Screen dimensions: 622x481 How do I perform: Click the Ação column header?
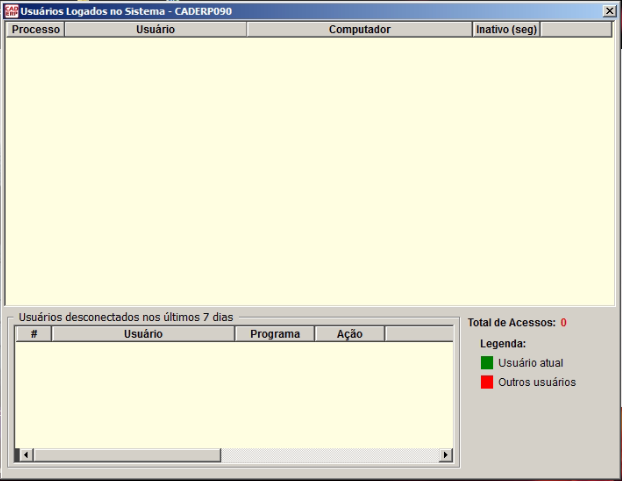tap(349, 334)
